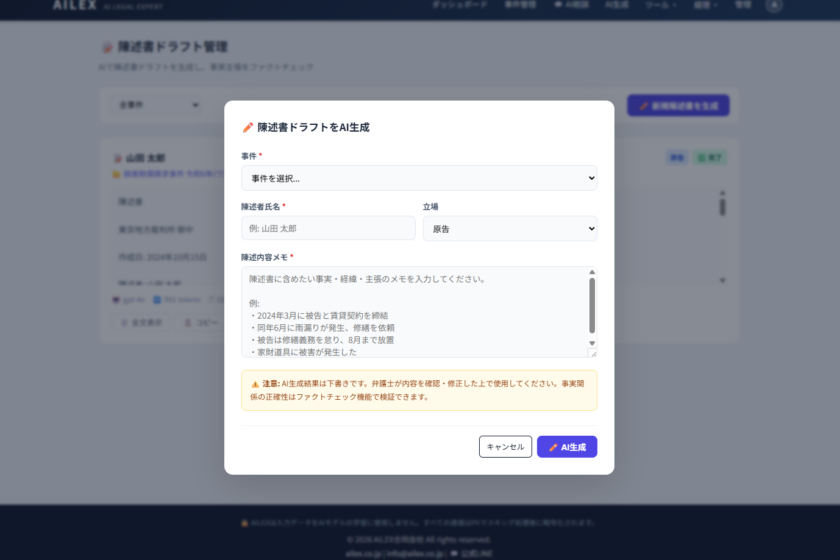The width and height of the screenshot is (840, 560).
Task: Open the 全事件 filter dropdown
Action: (158, 104)
